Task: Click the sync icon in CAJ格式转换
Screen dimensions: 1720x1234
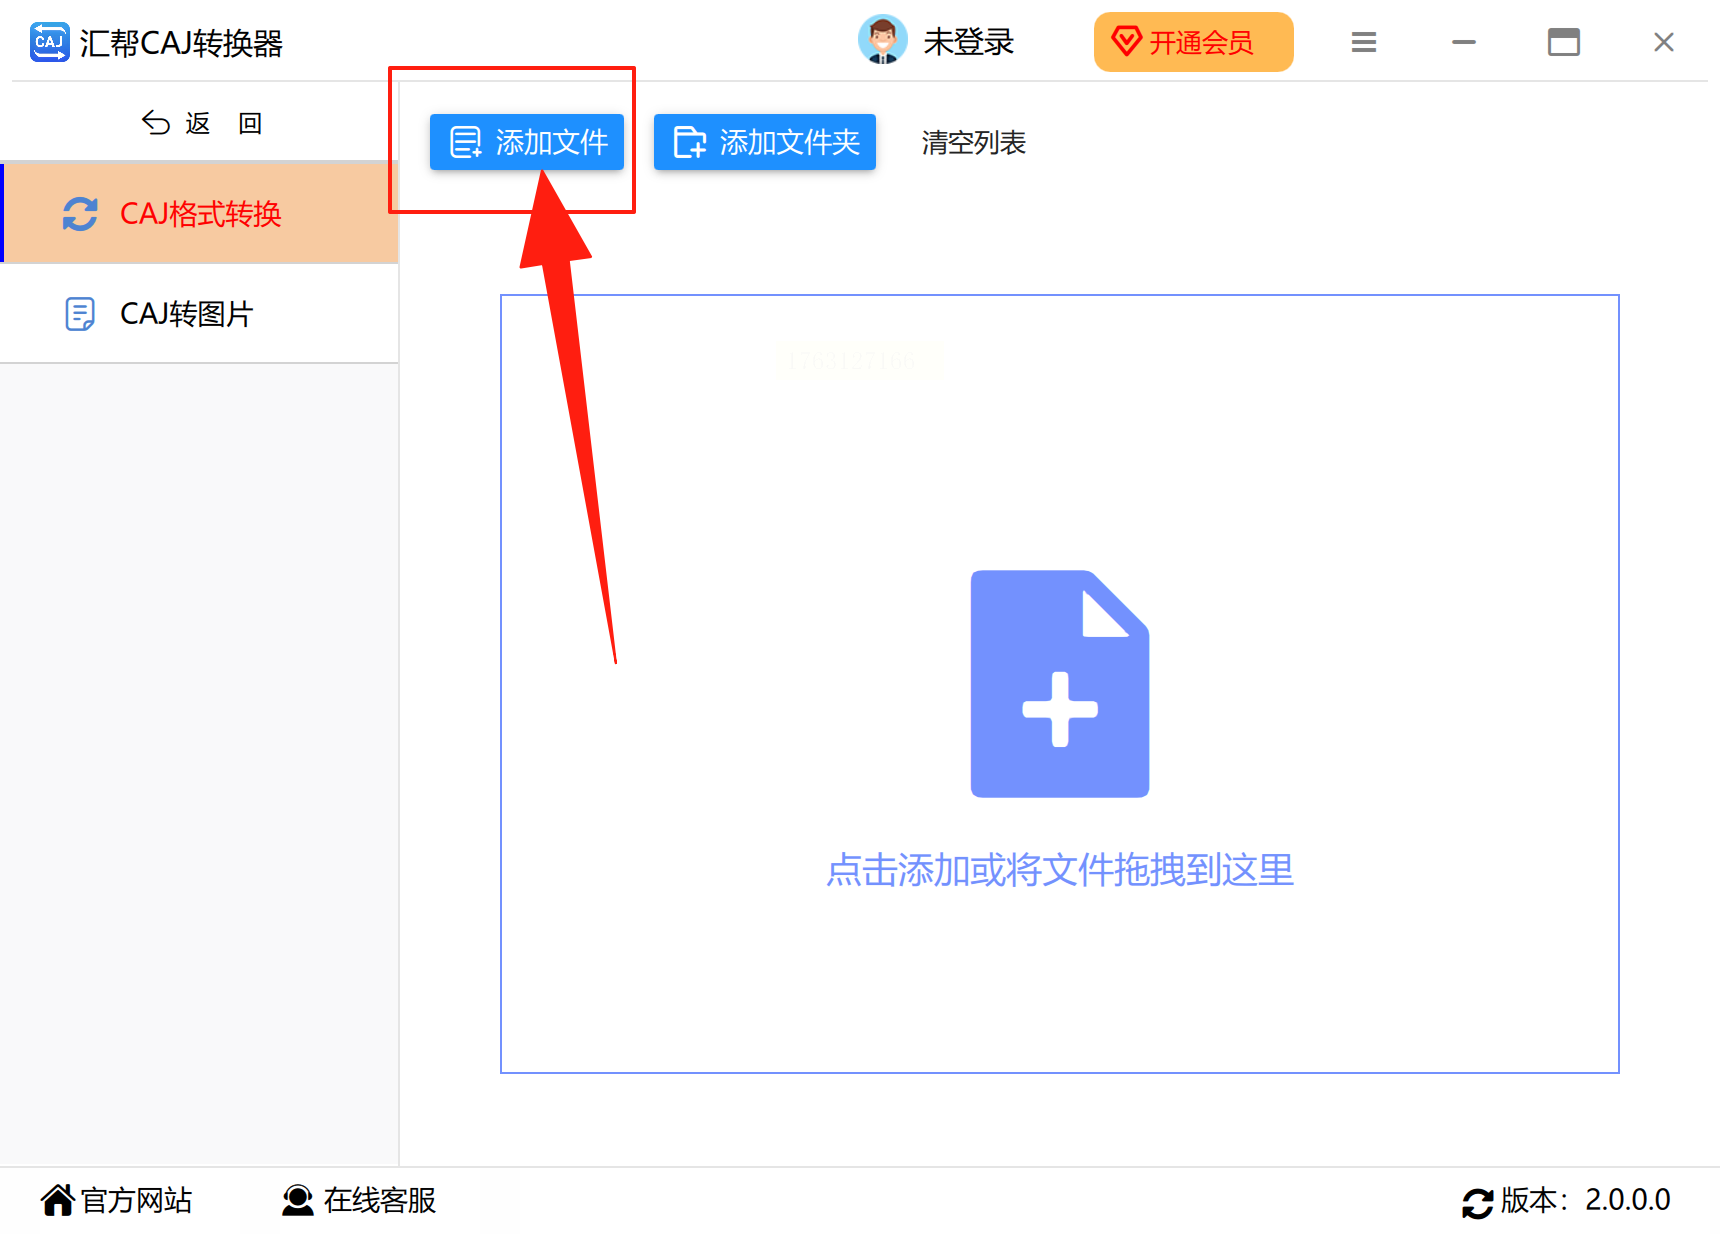Action: point(80,214)
